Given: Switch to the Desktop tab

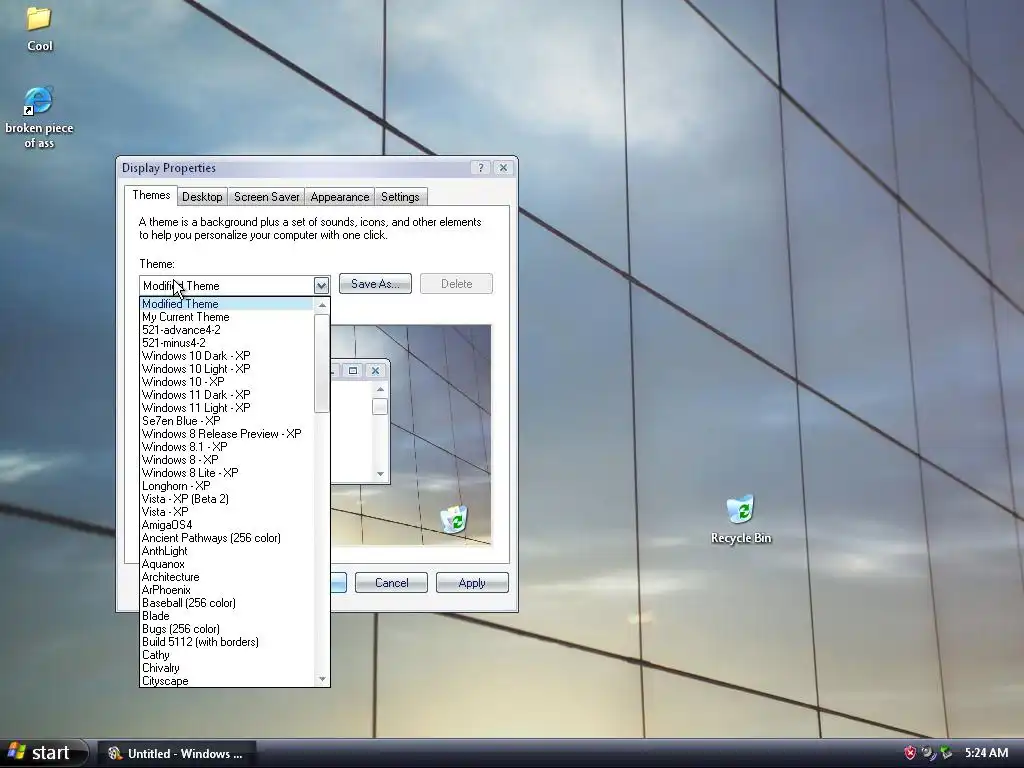Looking at the screenshot, I should pyautogui.click(x=202, y=197).
